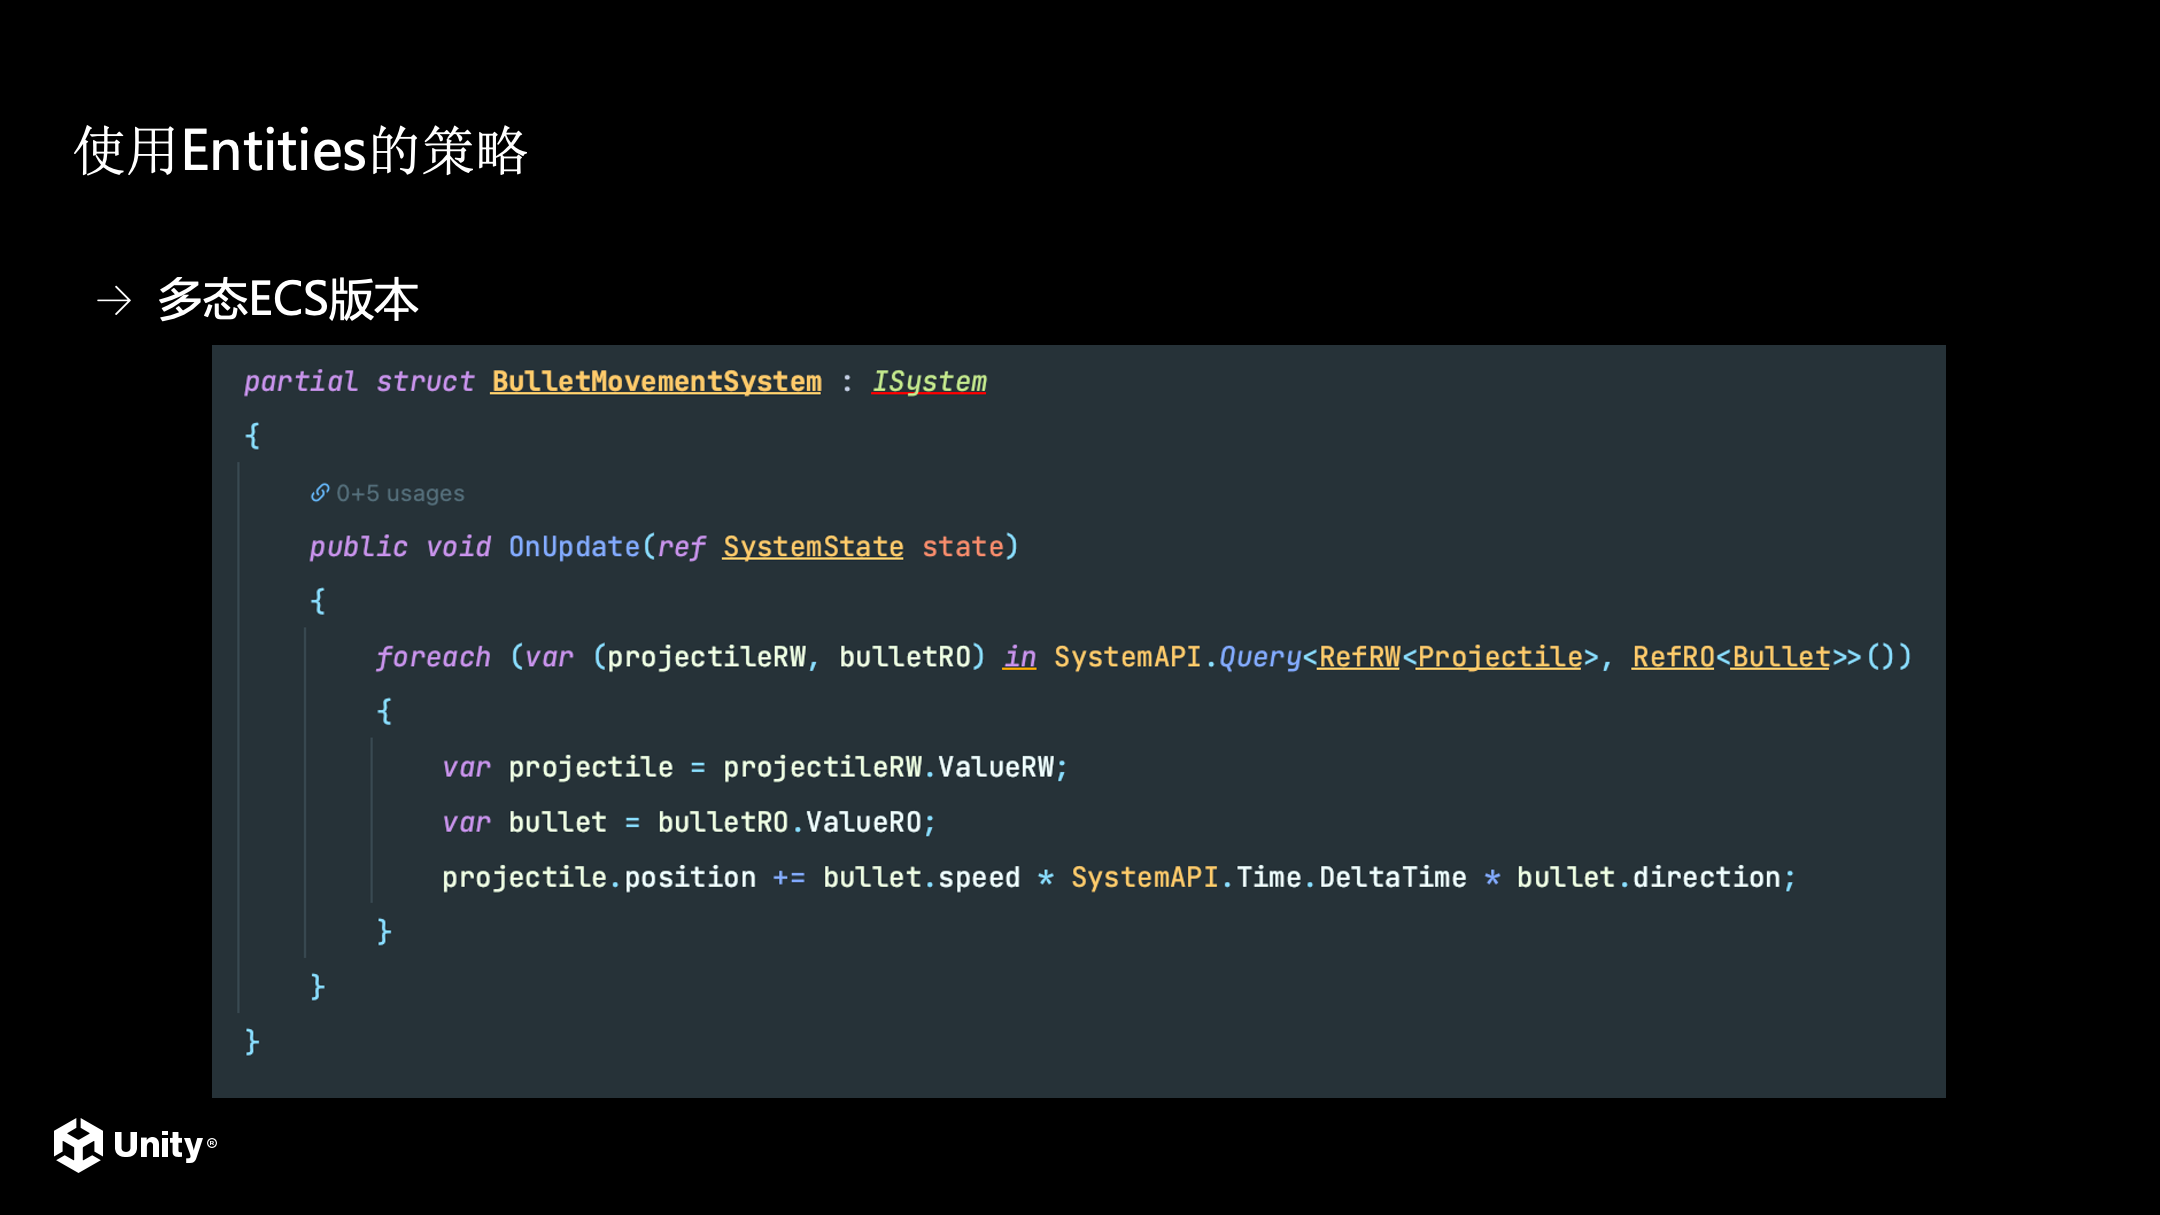
Task: Click the usages link icon above OnUpdate
Action: 320,493
